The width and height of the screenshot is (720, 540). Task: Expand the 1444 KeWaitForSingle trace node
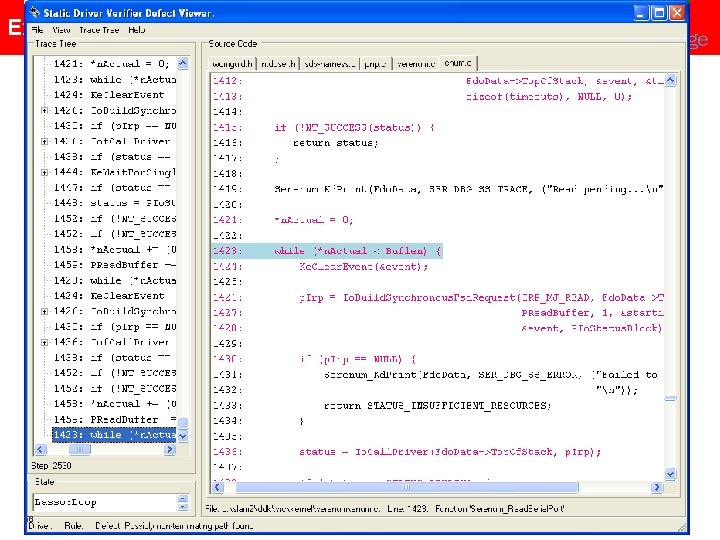(x=44, y=173)
